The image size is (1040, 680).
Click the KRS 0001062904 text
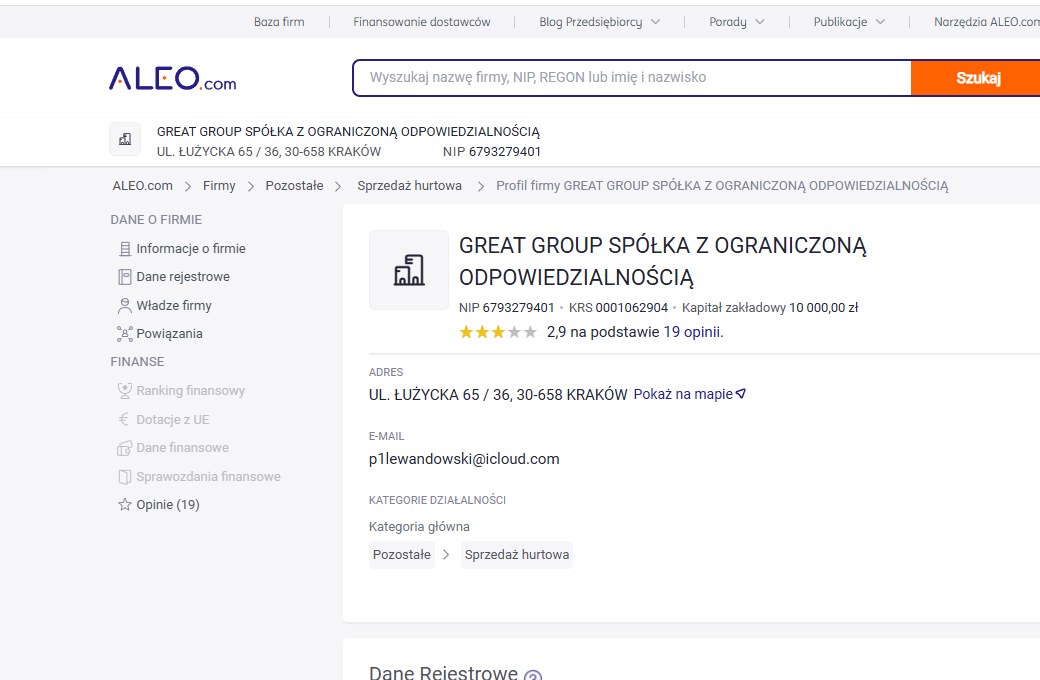pos(618,308)
